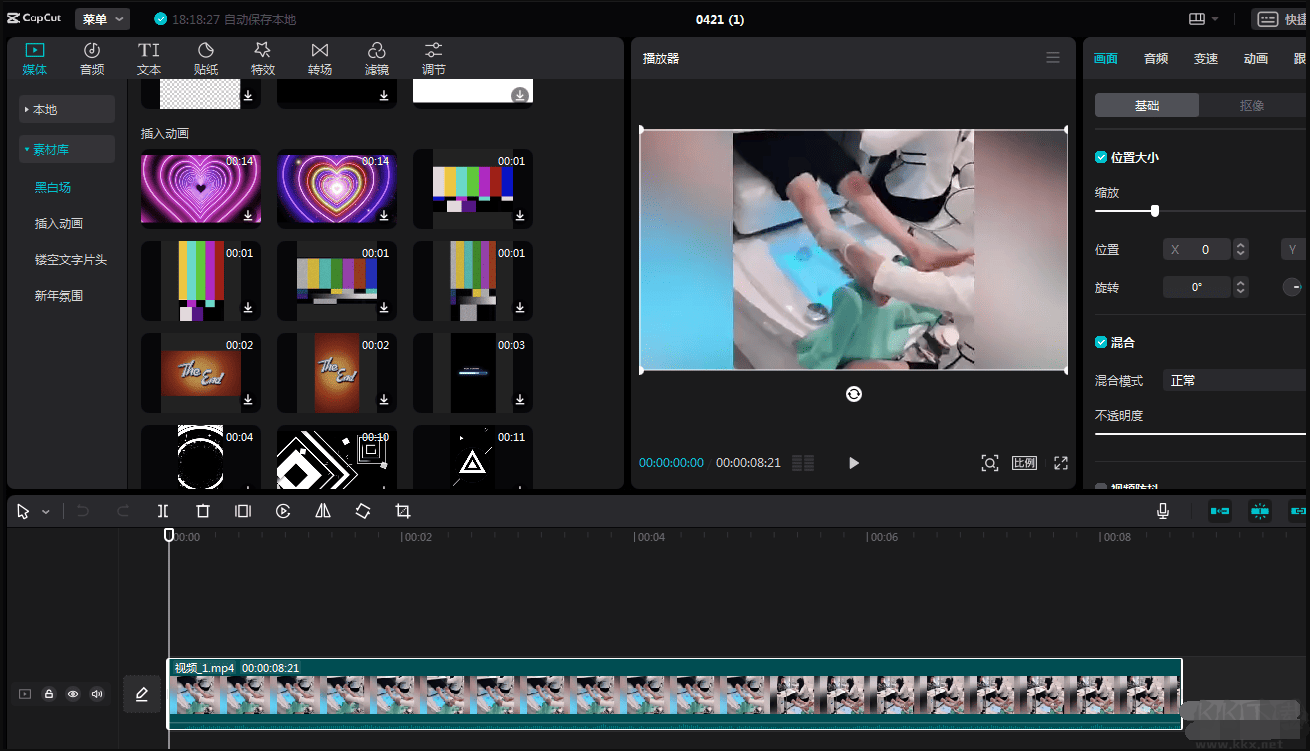Expand the 本地 section in media sidebar
Viewport: 1310px width, 751px height.
[x=67, y=110]
